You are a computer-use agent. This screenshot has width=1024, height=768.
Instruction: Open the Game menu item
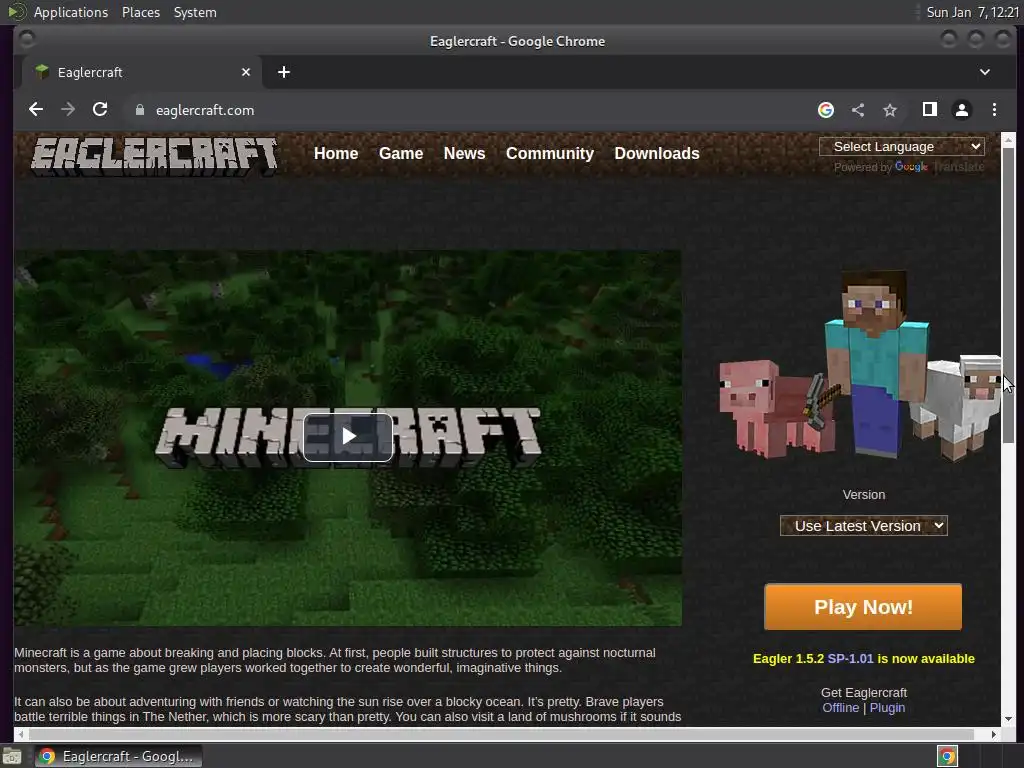point(401,153)
